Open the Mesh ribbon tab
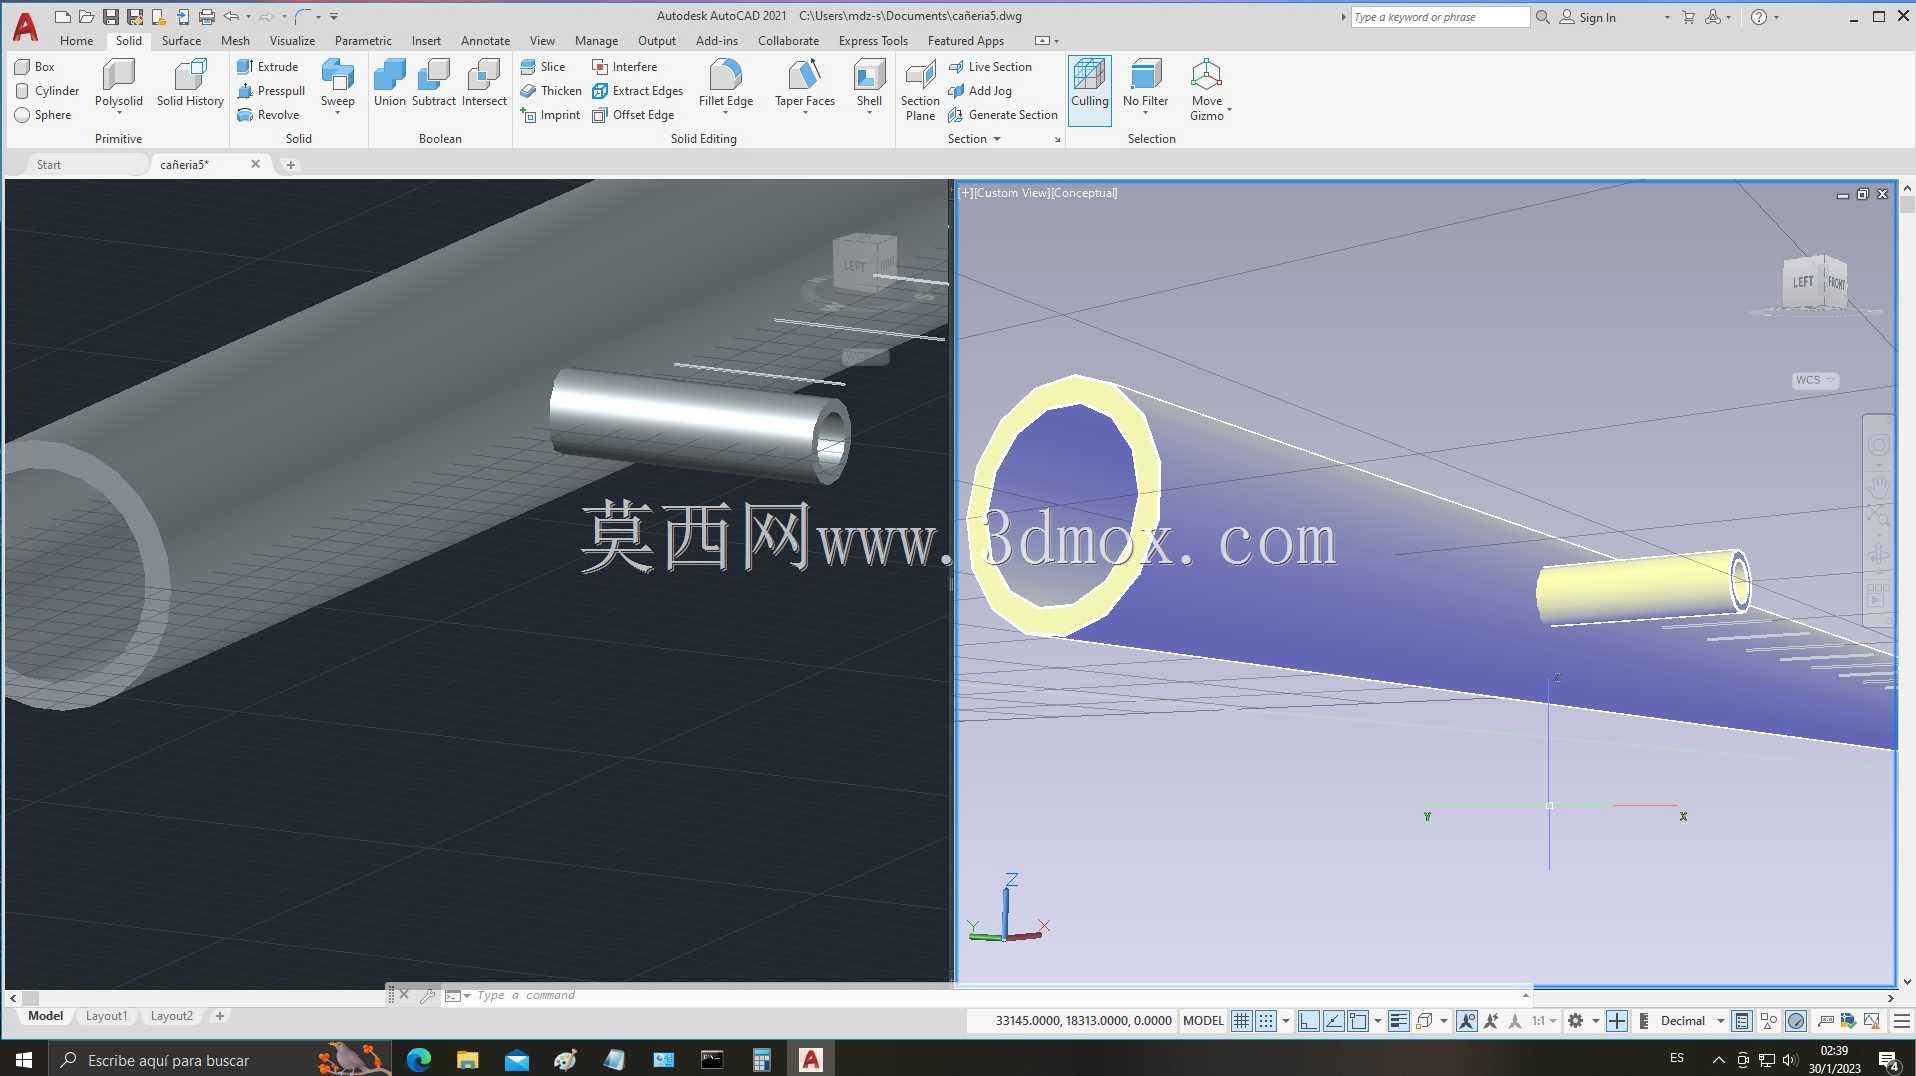 coord(235,40)
